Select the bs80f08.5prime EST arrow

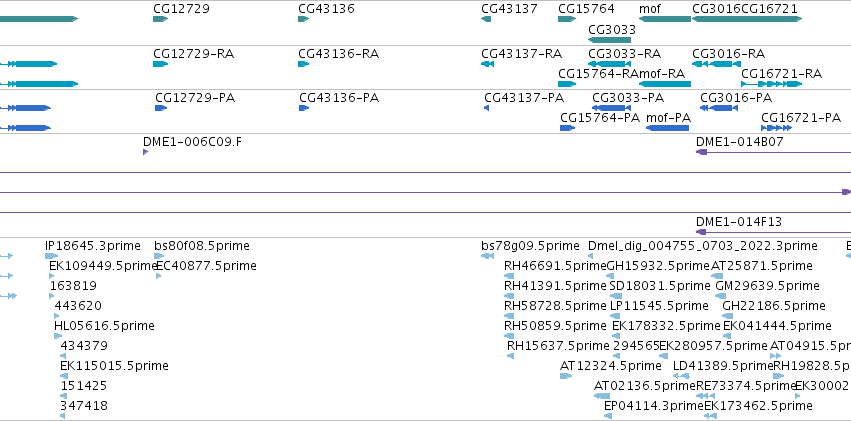coord(159,256)
